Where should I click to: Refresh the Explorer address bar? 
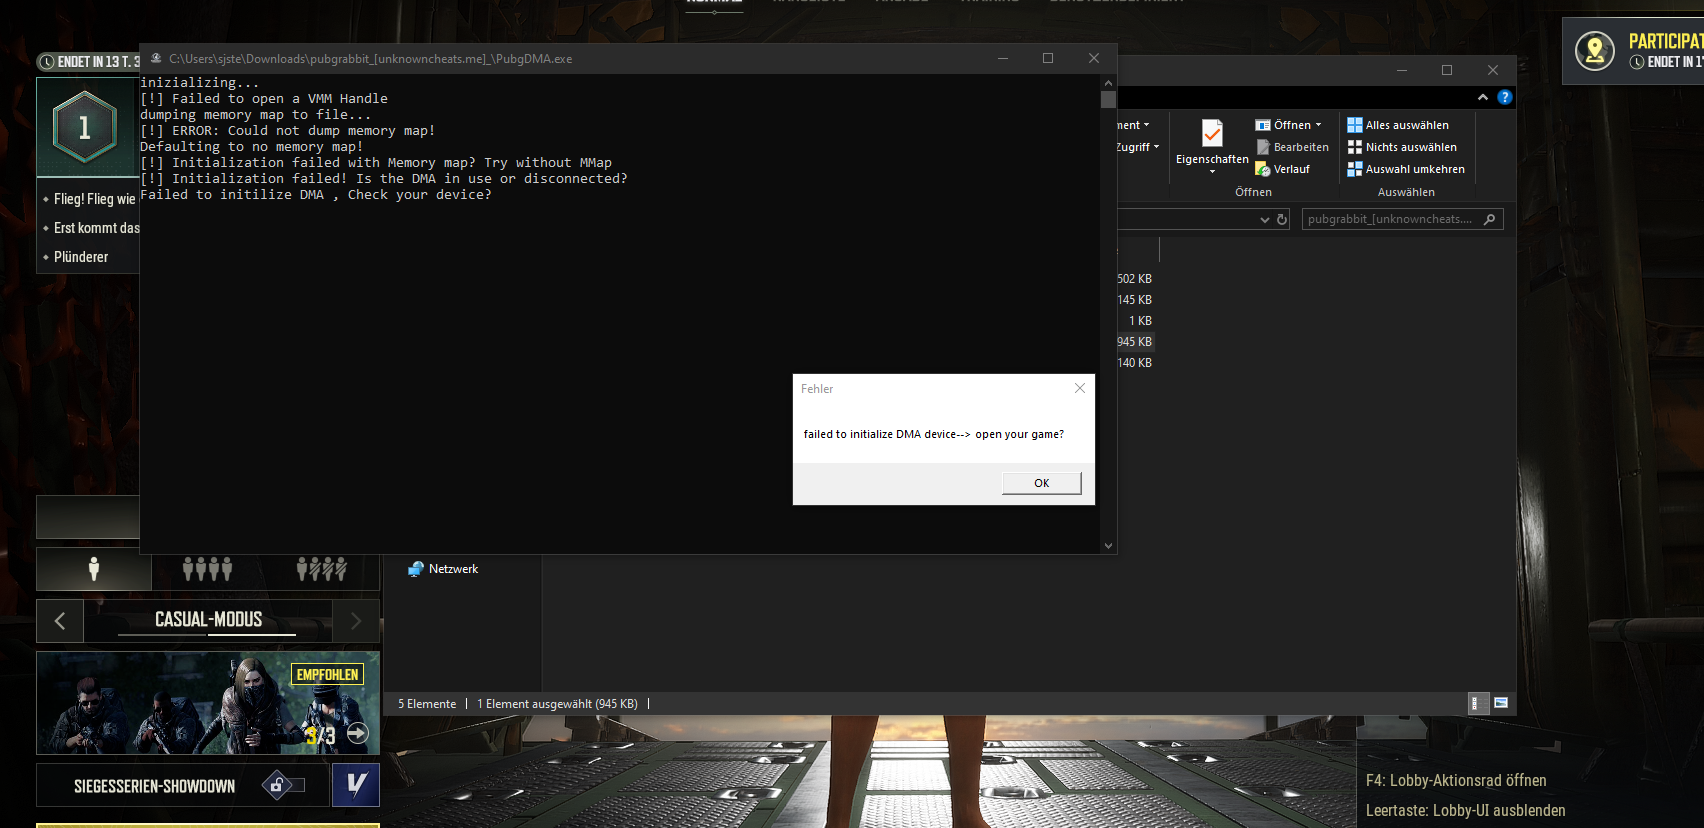tap(1282, 219)
